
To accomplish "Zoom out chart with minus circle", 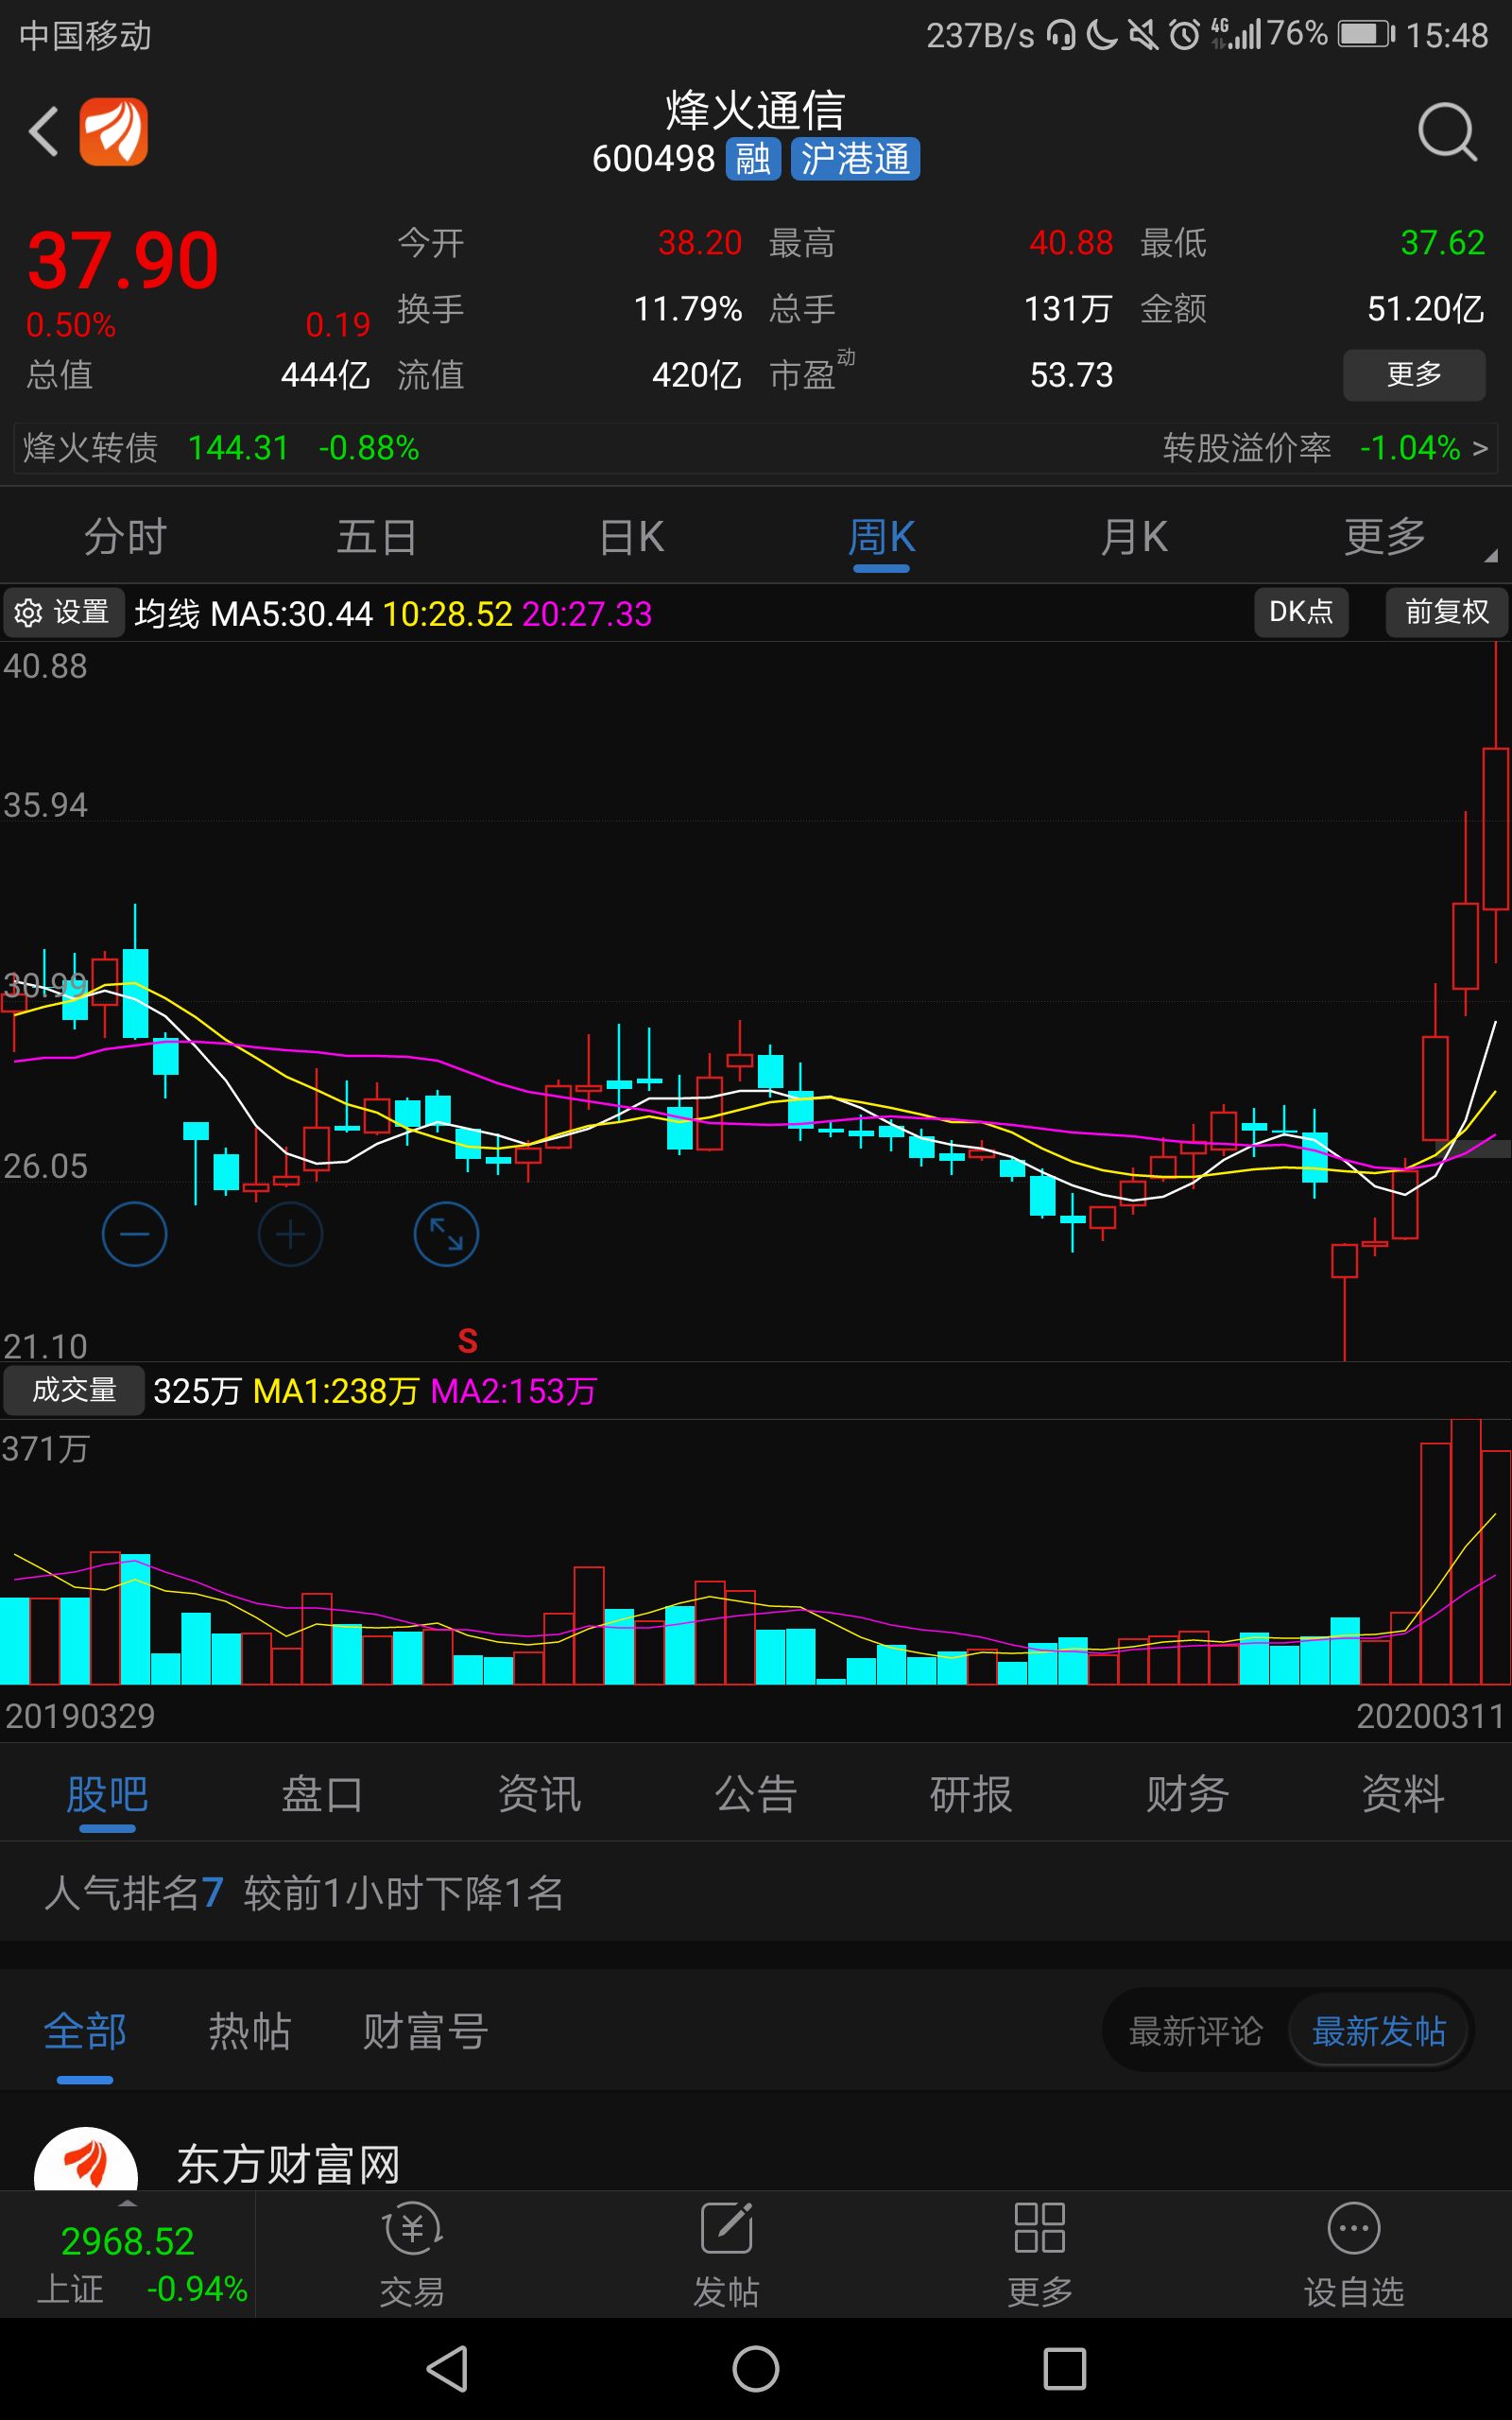I will pos(134,1233).
